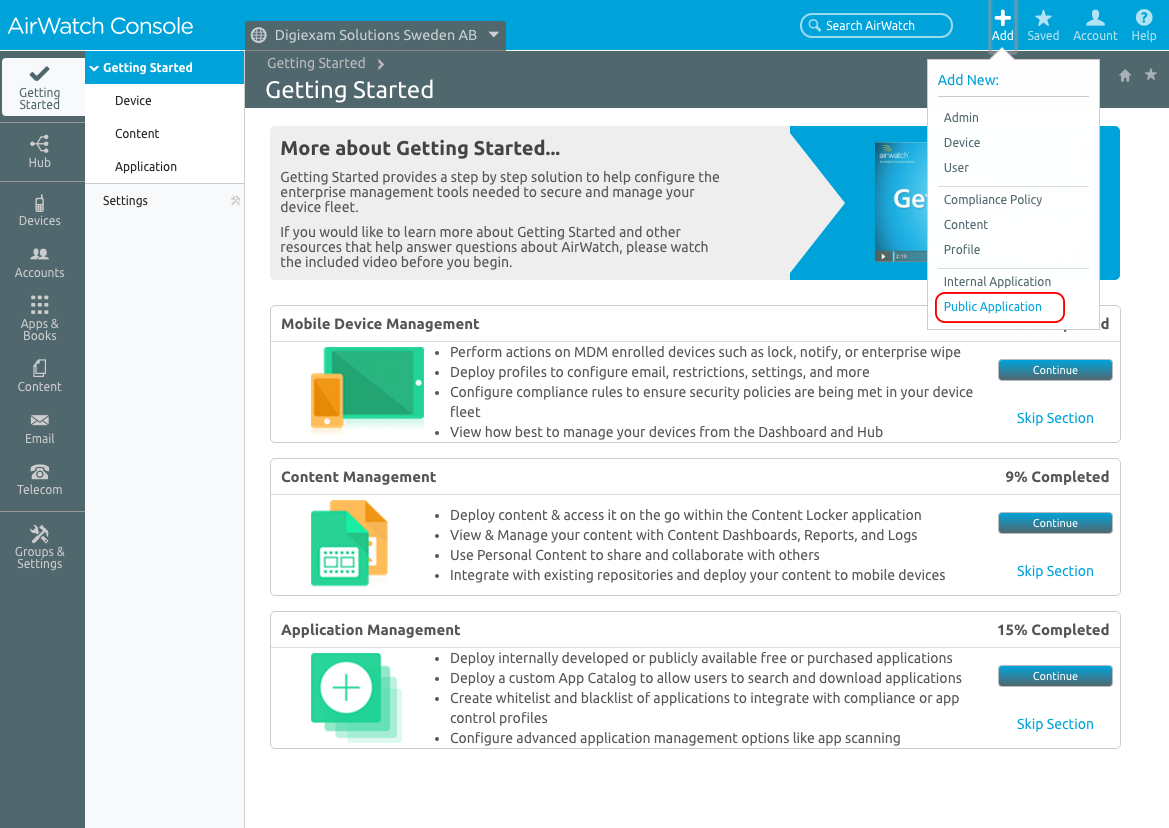
Task: Select Admin from Add New menu
Action: tap(961, 118)
